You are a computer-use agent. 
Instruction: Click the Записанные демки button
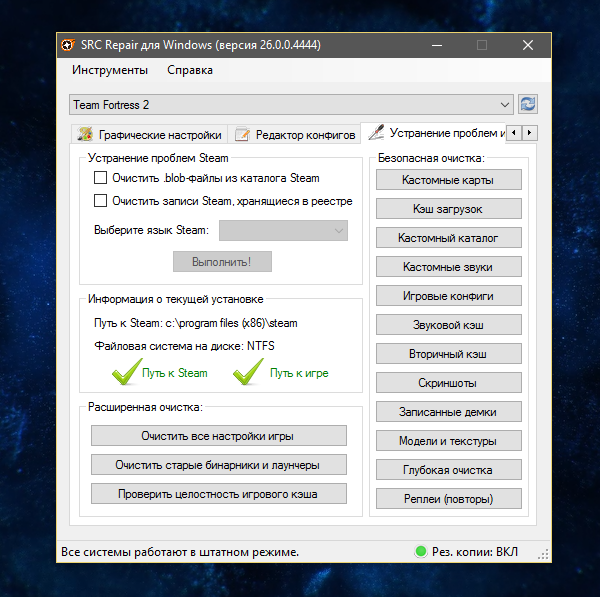point(448,412)
